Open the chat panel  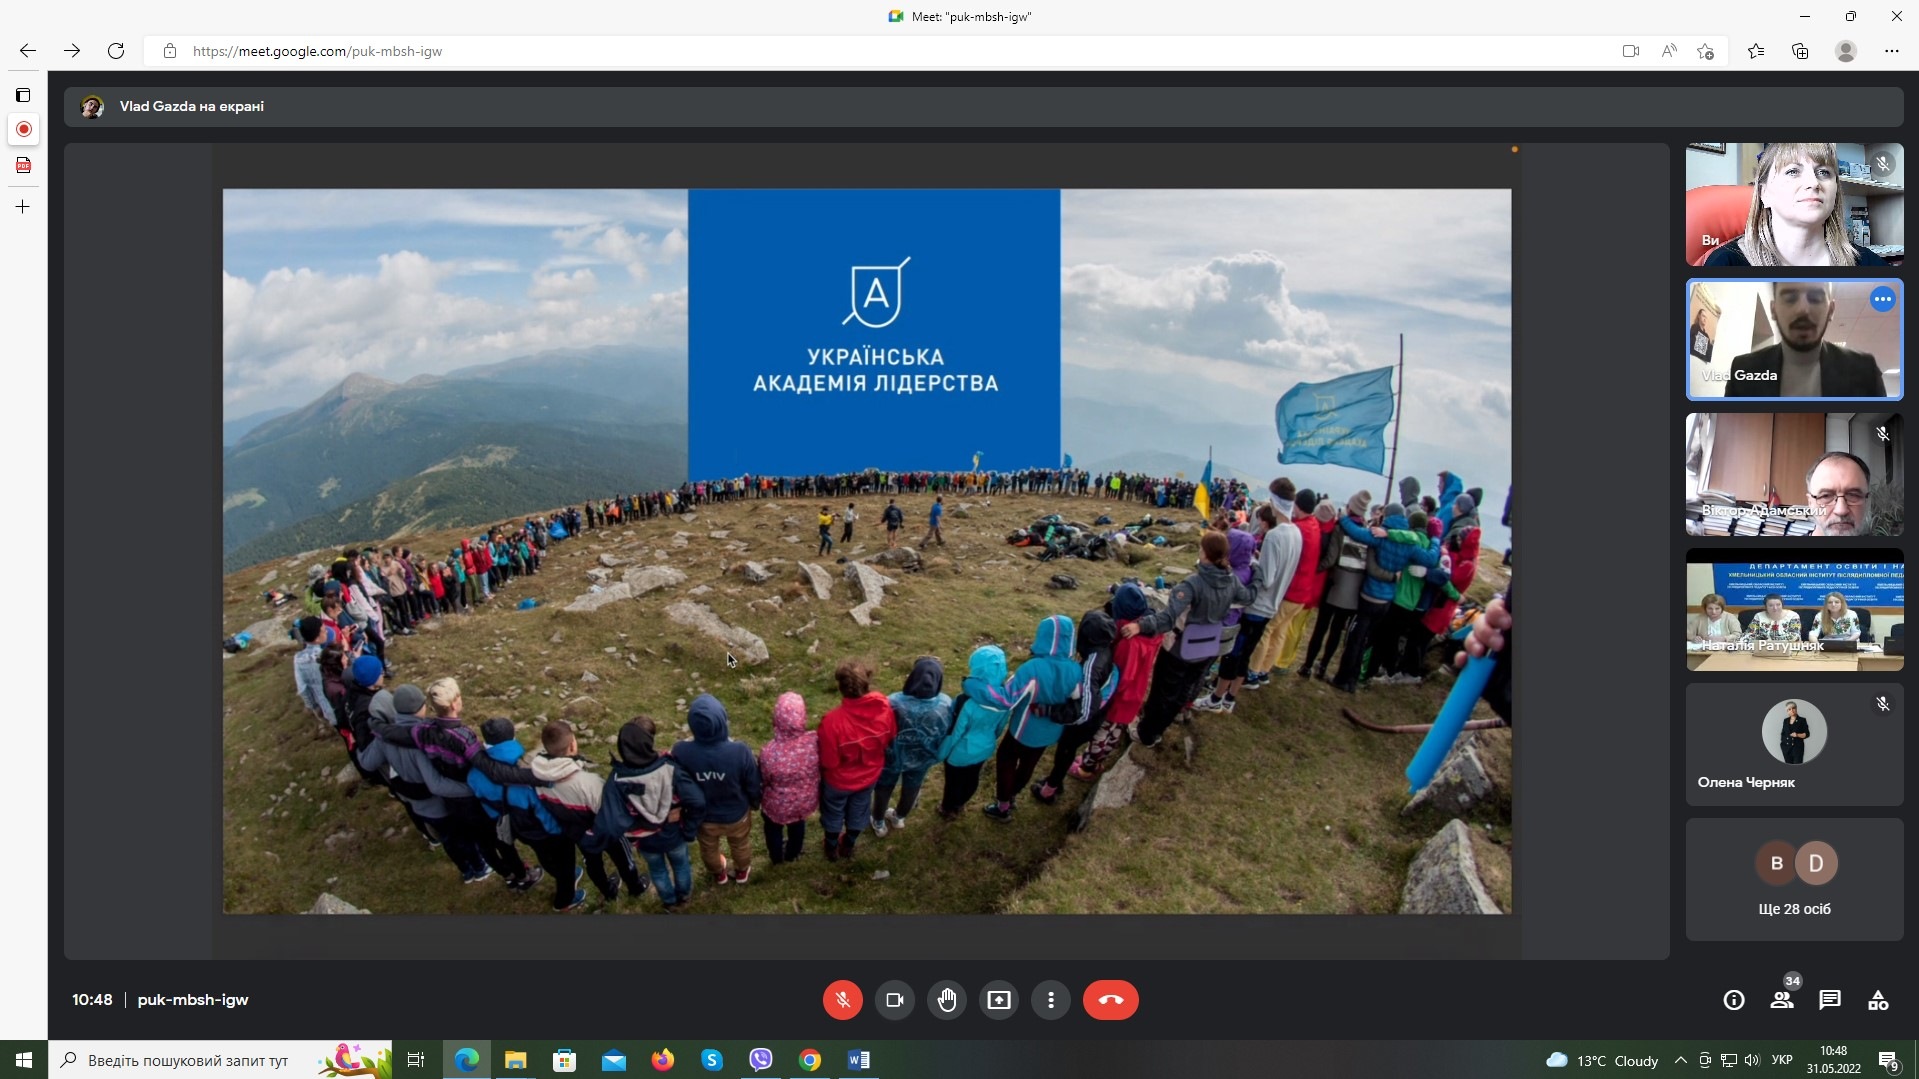click(x=1829, y=1000)
